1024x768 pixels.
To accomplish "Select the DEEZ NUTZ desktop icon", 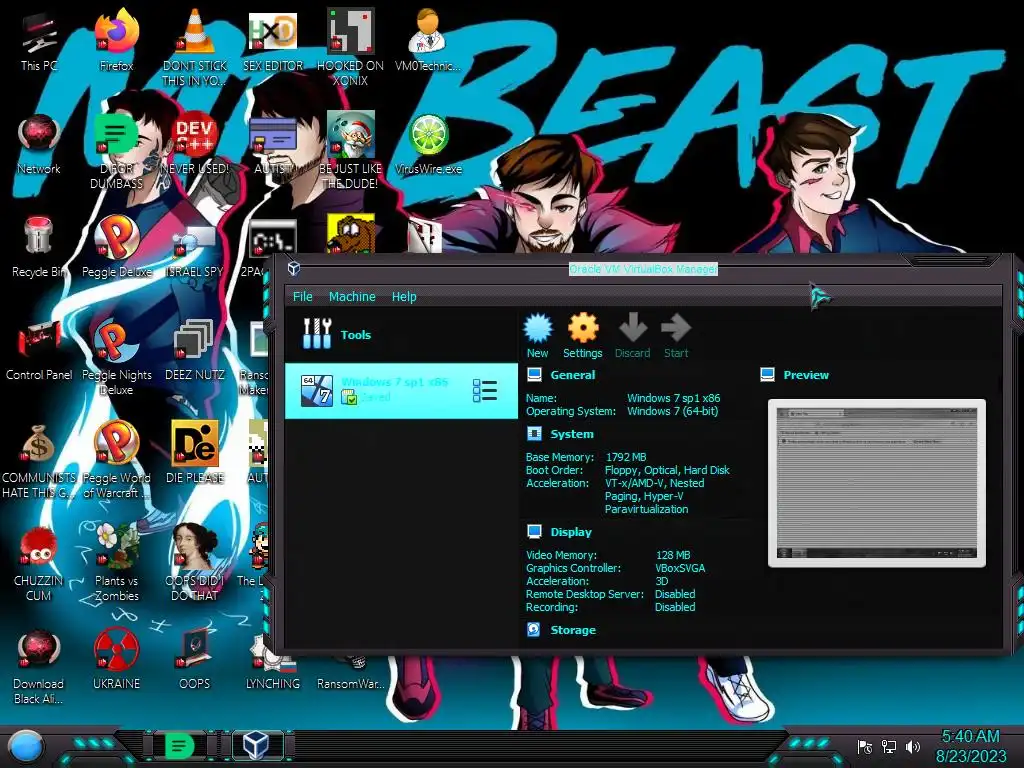I will [x=195, y=350].
